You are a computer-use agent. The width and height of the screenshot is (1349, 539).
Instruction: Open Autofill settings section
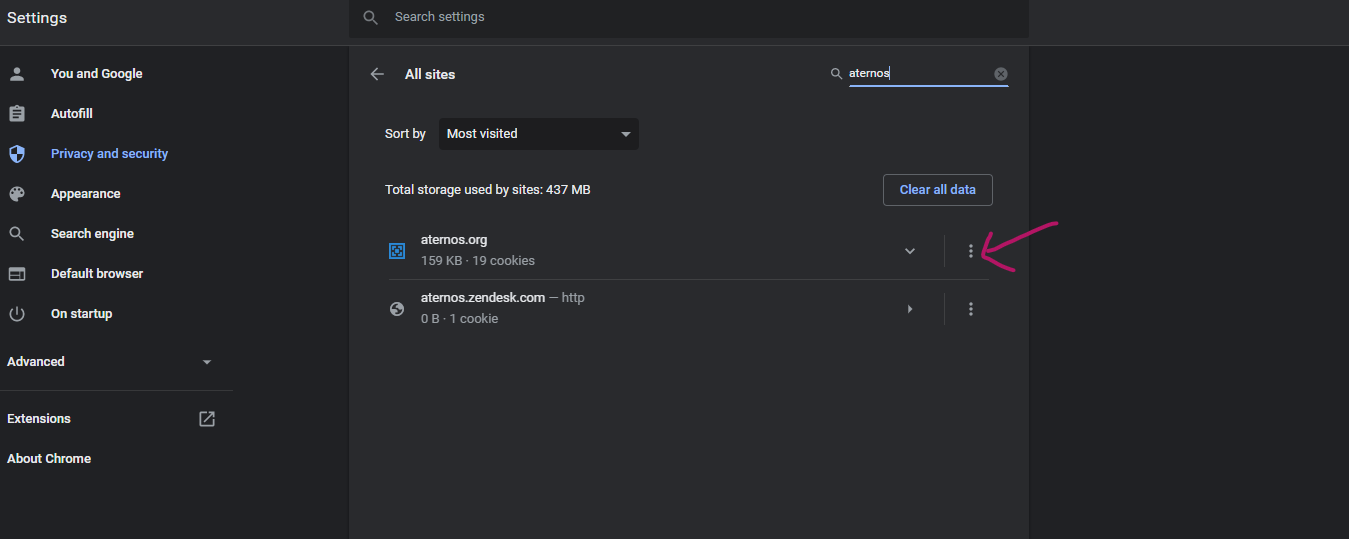[72, 114]
